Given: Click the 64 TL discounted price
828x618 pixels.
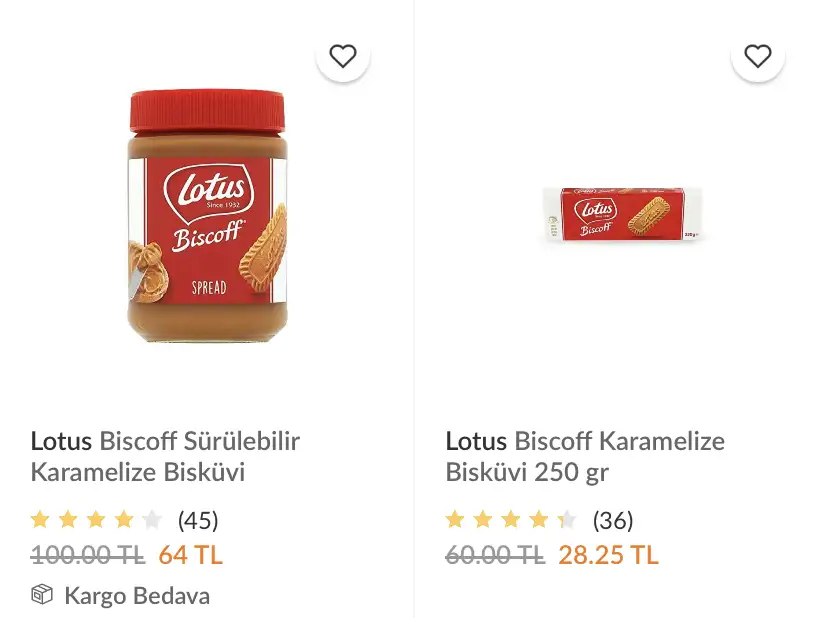Looking at the screenshot, I should 190,554.
